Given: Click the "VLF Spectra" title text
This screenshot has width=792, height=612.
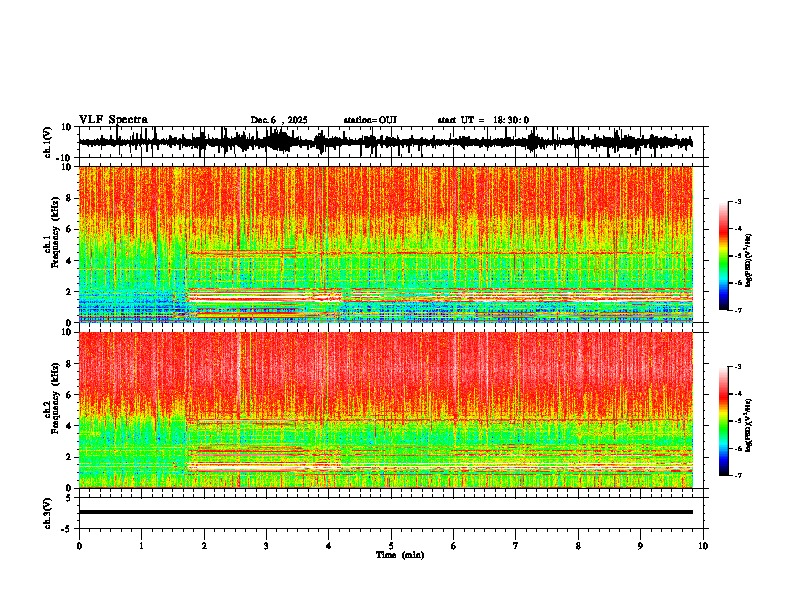Looking at the screenshot, I should (x=113, y=120).
